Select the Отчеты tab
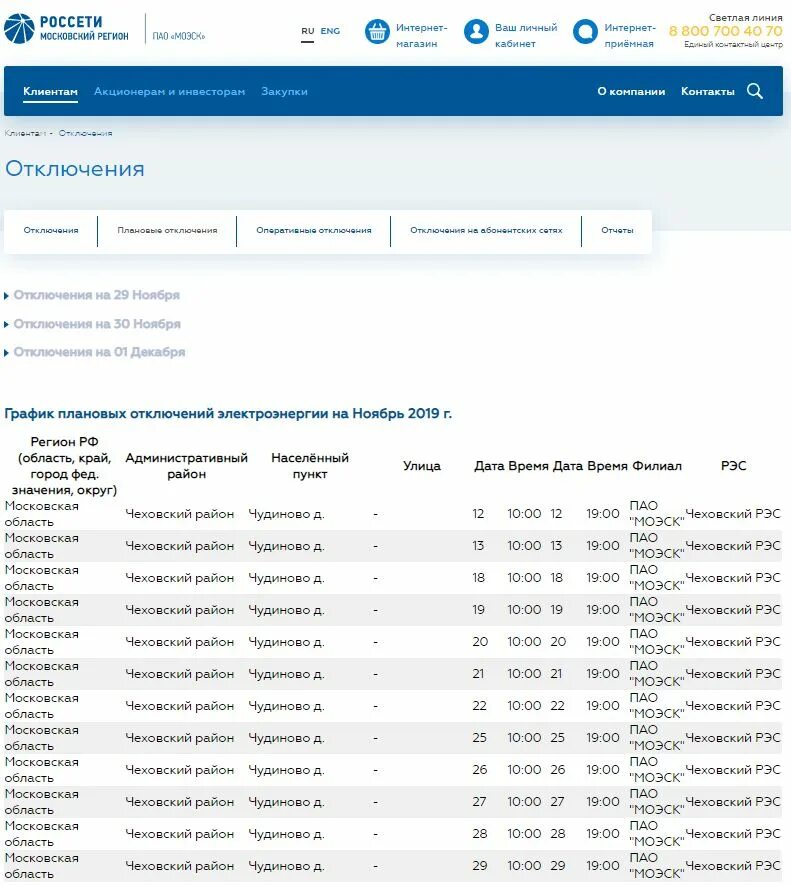 pos(617,230)
